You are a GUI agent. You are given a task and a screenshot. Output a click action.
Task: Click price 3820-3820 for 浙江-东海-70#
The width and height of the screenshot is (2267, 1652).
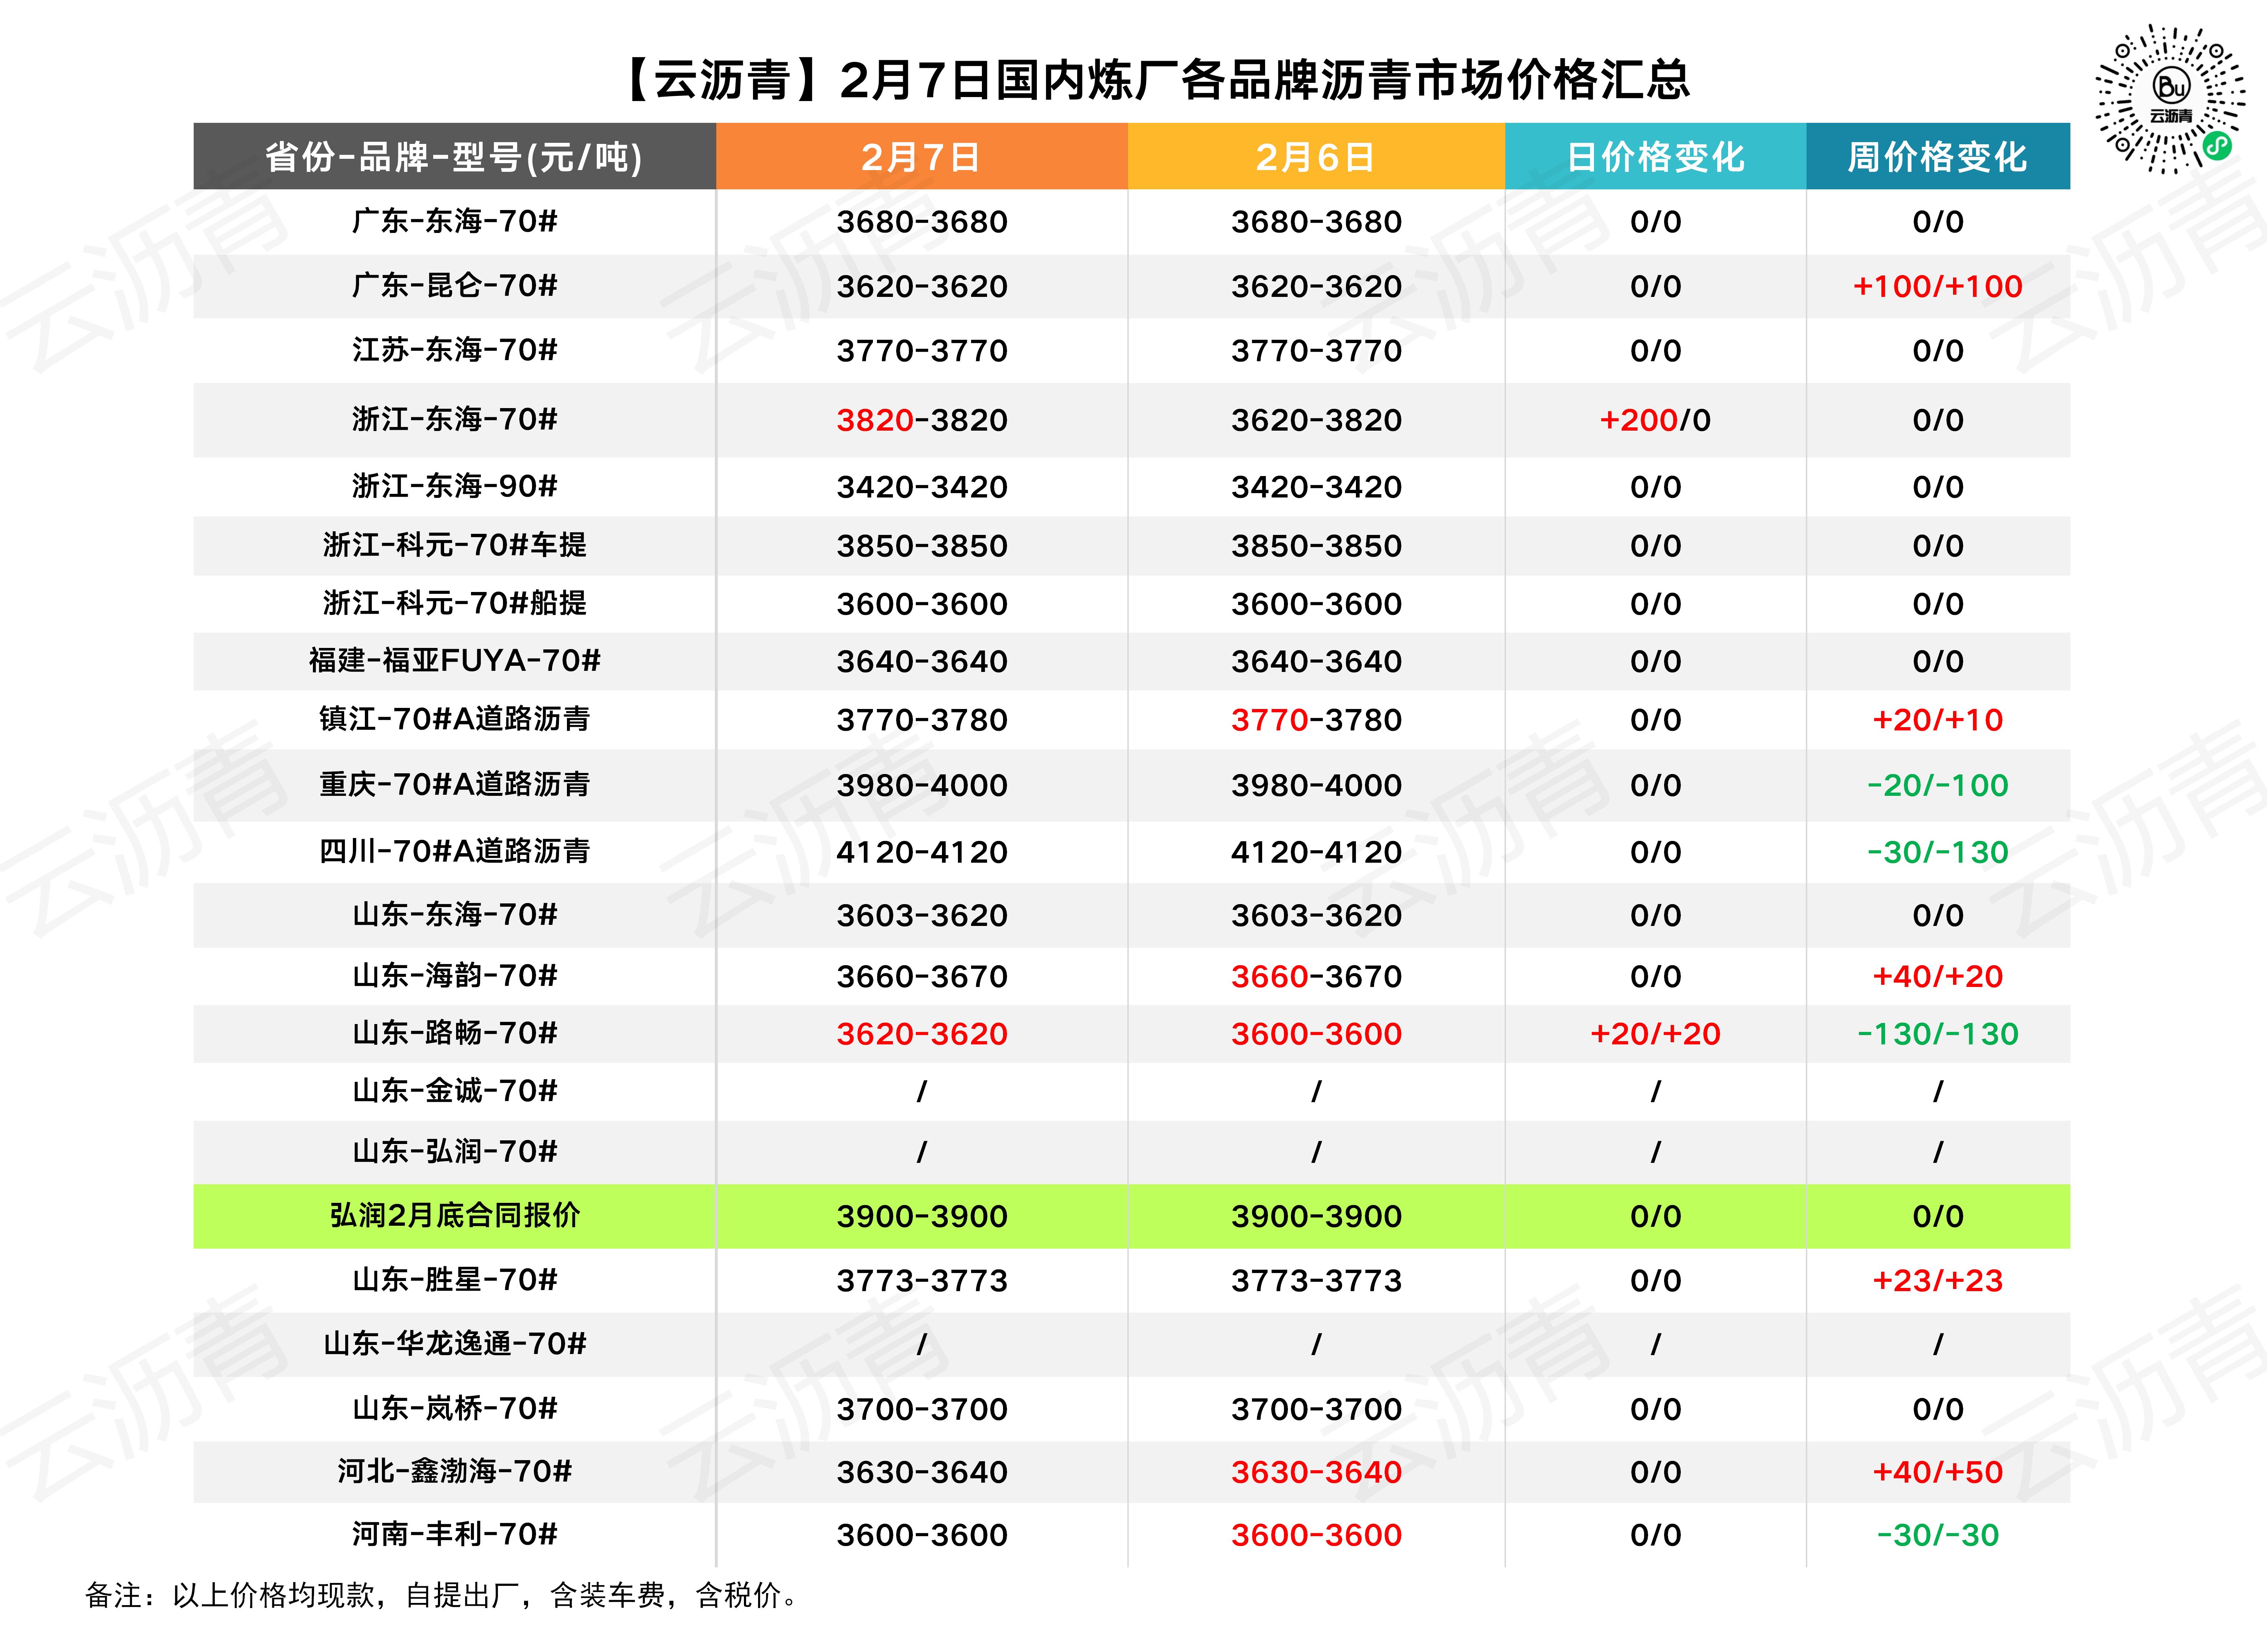tap(922, 420)
